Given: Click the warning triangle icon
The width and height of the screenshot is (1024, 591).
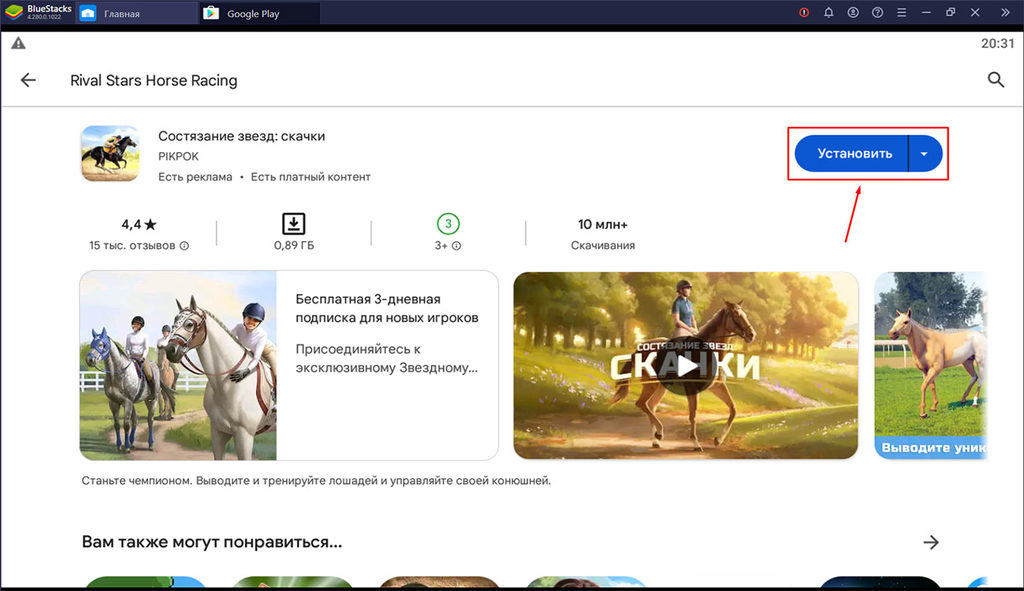Looking at the screenshot, I should point(18,43).
